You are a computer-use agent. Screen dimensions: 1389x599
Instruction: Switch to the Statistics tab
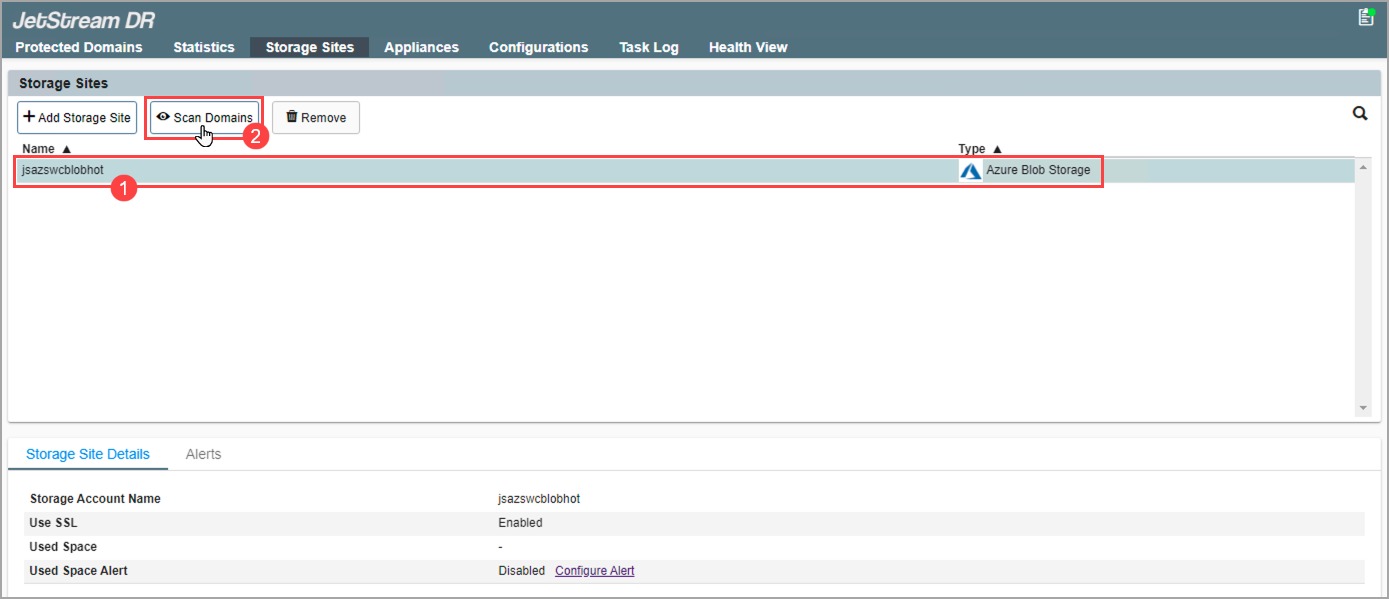(204, 47)
